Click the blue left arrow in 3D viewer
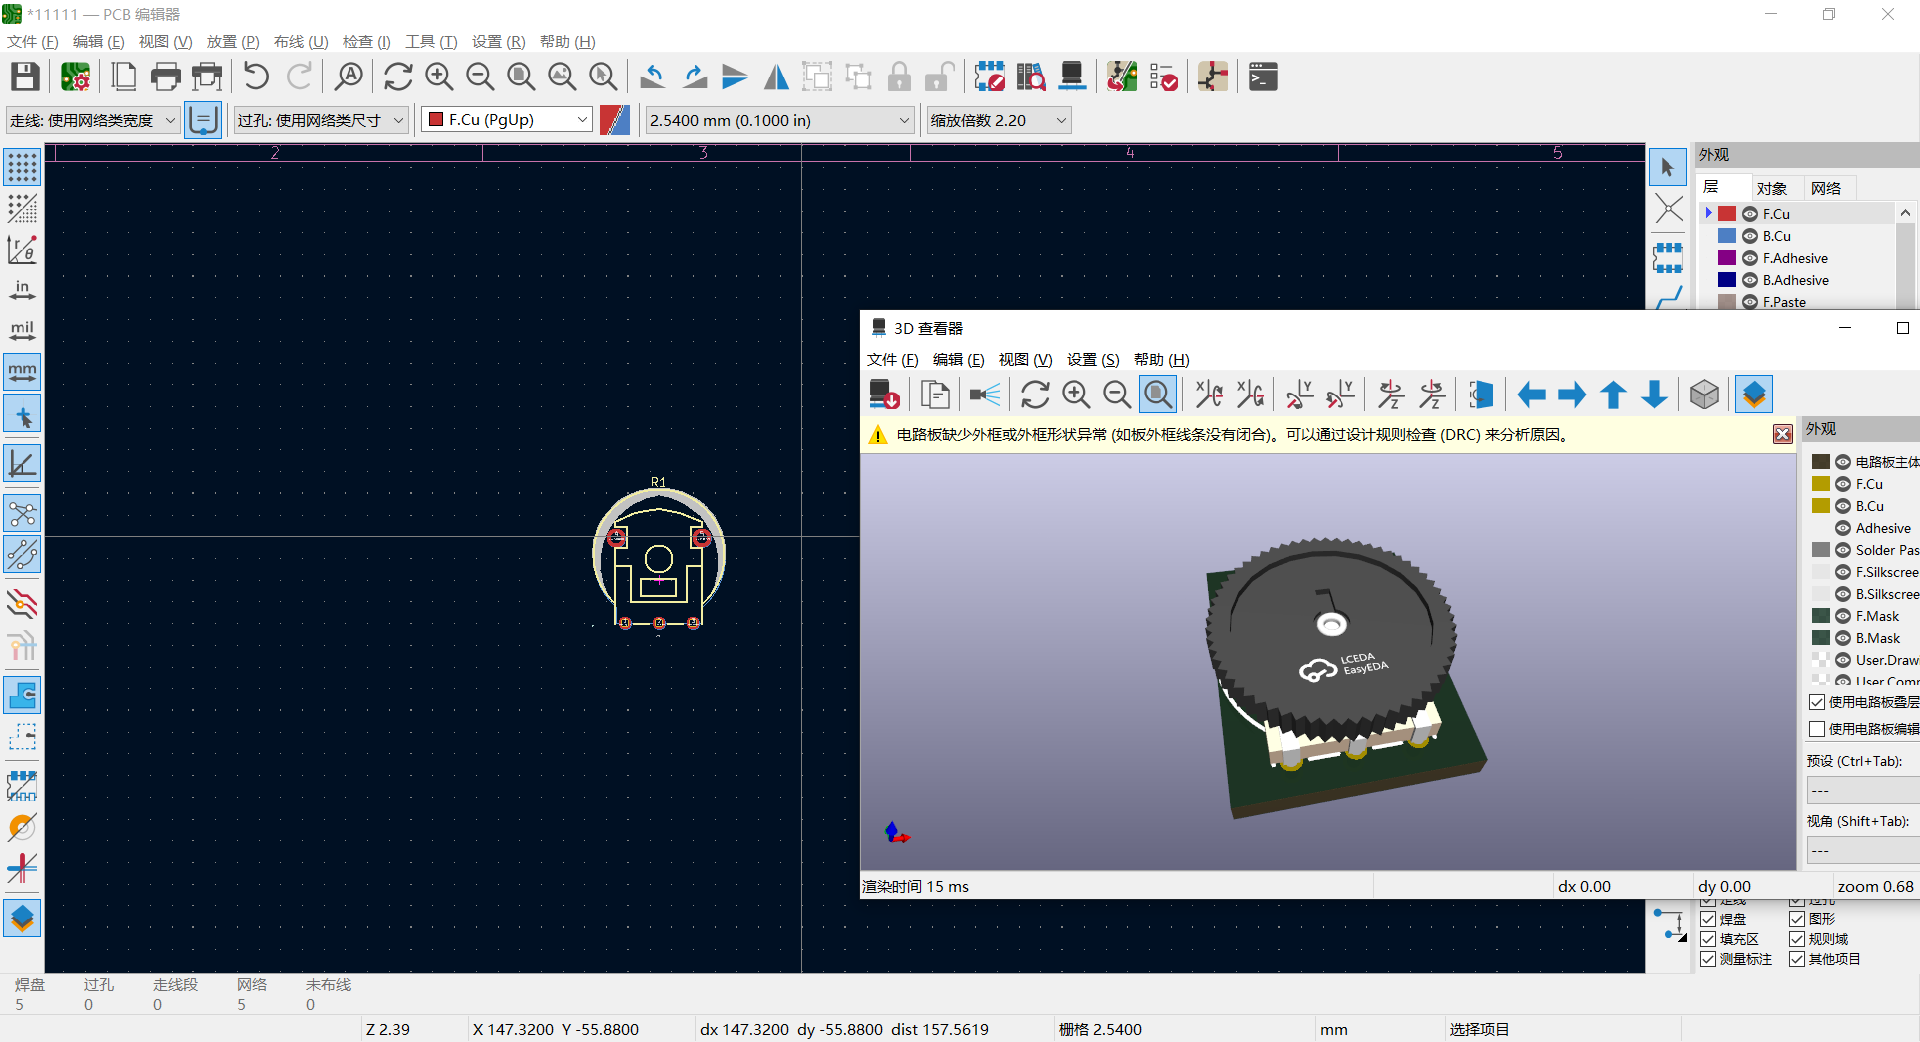 point(1531,395)
